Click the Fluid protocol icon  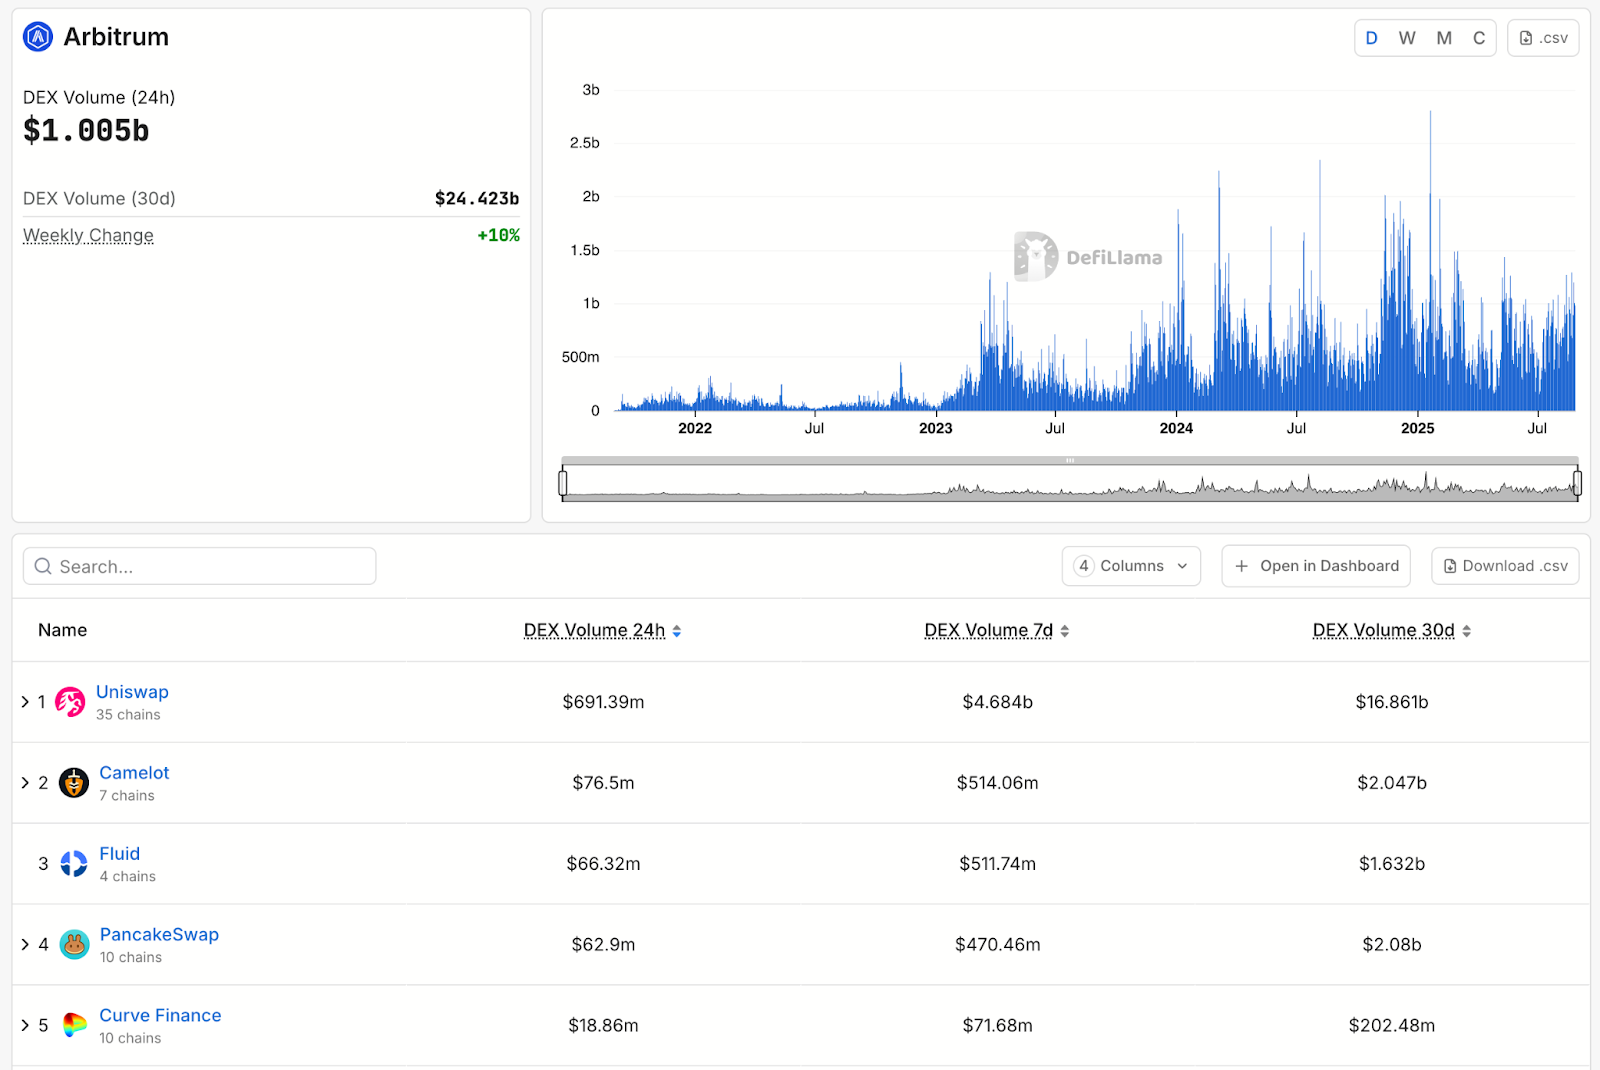[73, 864]
